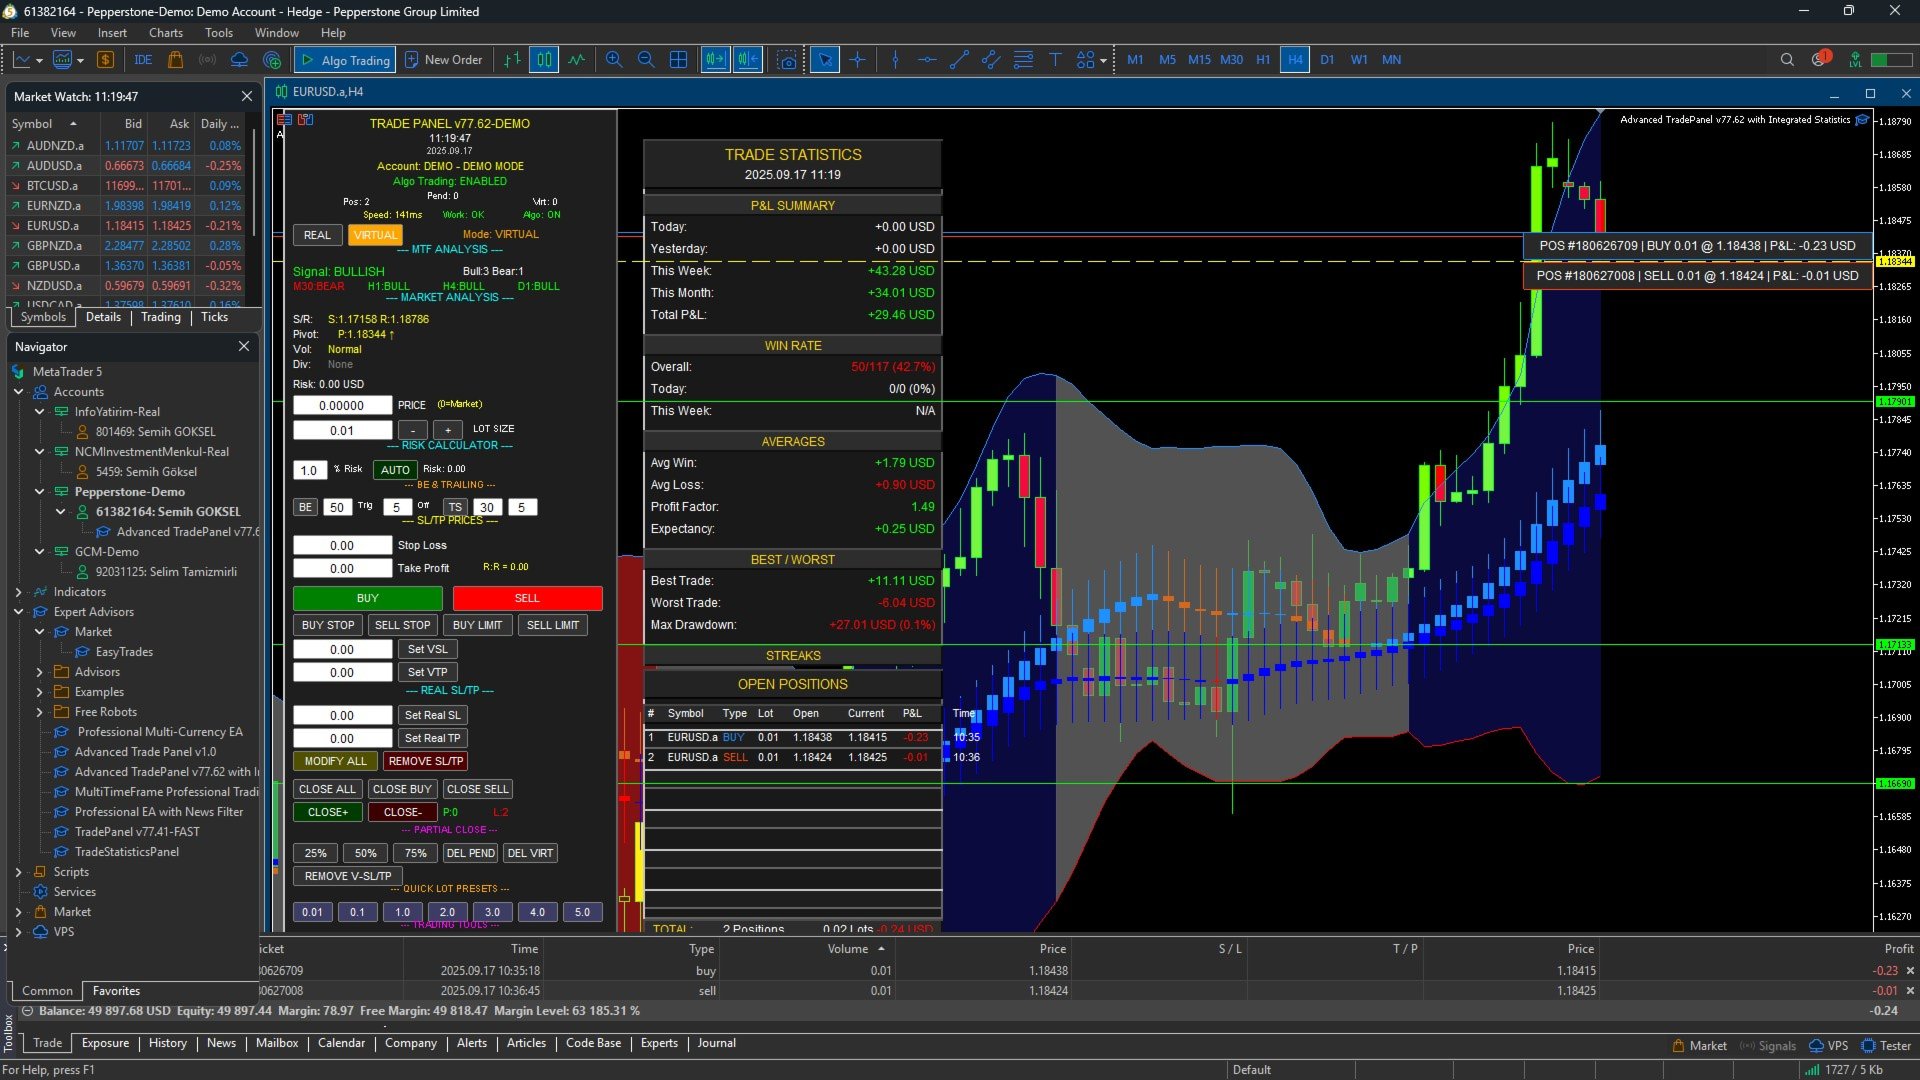
Task: Select the crosshair tool
Action: (857, 60)
